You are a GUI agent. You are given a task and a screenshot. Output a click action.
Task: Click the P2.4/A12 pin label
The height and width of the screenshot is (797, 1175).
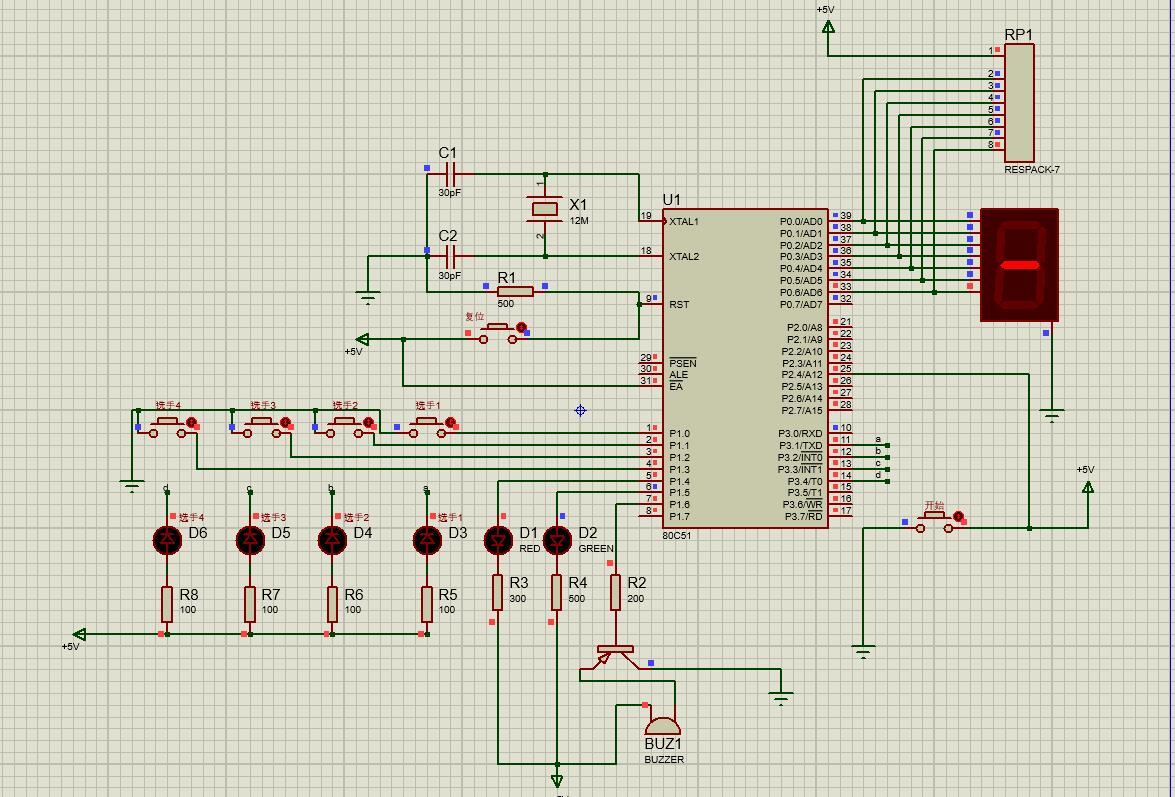(x=802, y=375)
